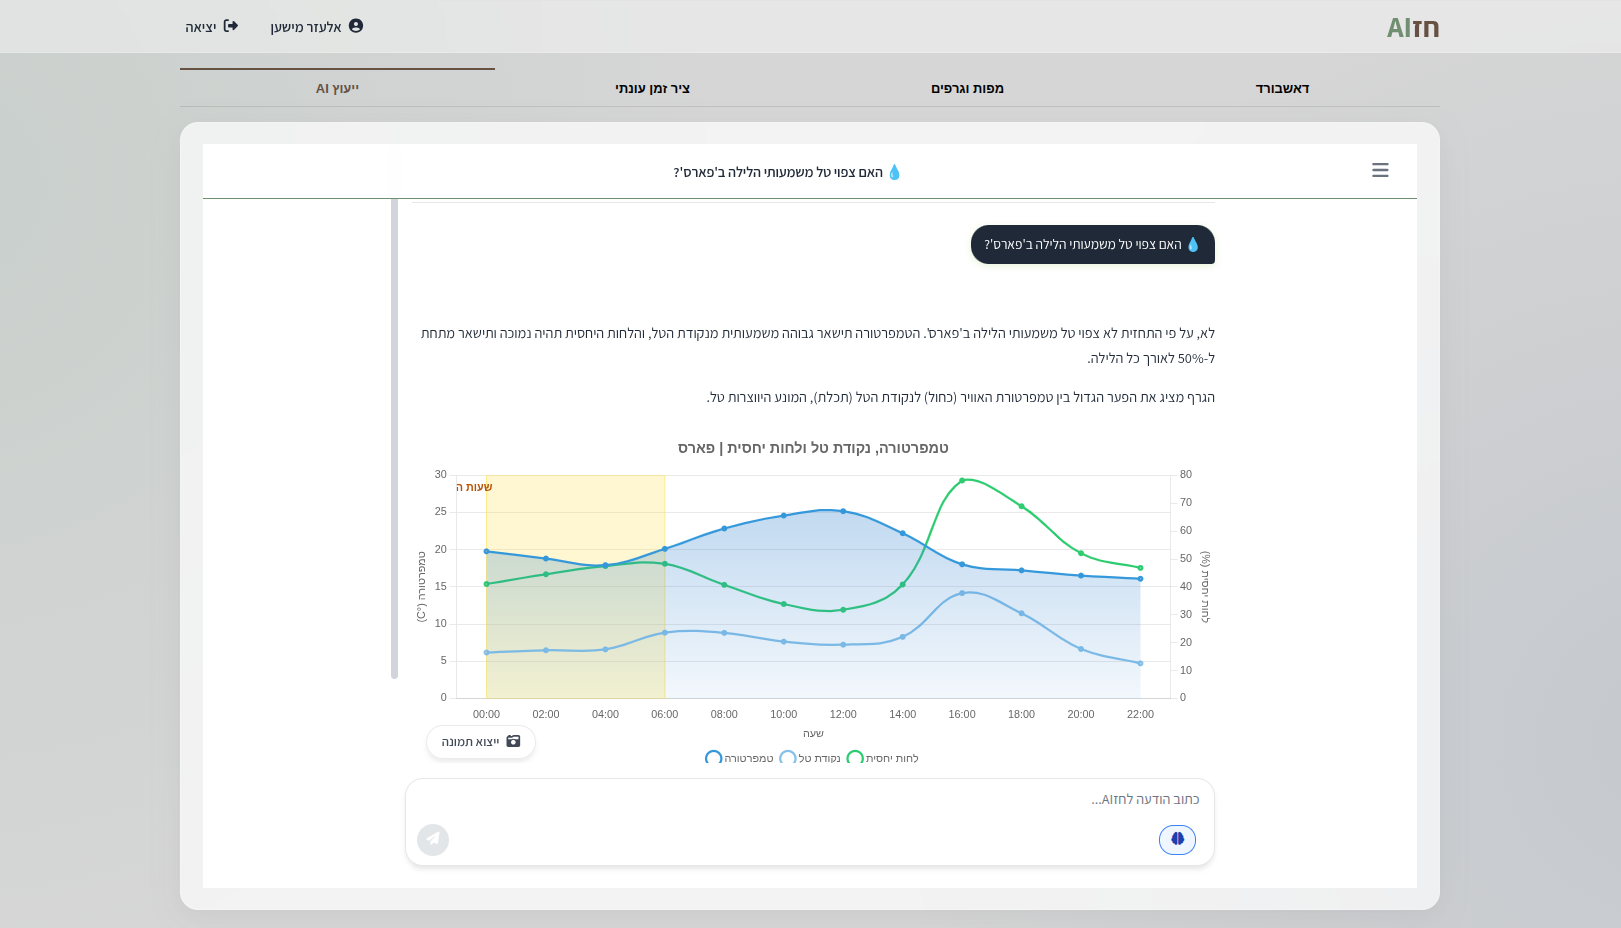
Task: Click the יציאה logout link
Action: (x=201, y=27)
